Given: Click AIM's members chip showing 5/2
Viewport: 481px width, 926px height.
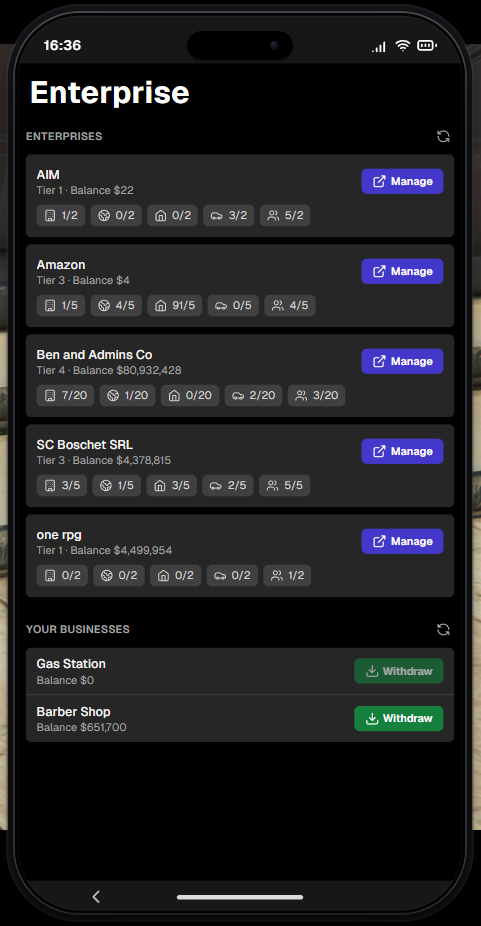Looking at the screenshot, I should pyautogui.click(x=285, y=216).
